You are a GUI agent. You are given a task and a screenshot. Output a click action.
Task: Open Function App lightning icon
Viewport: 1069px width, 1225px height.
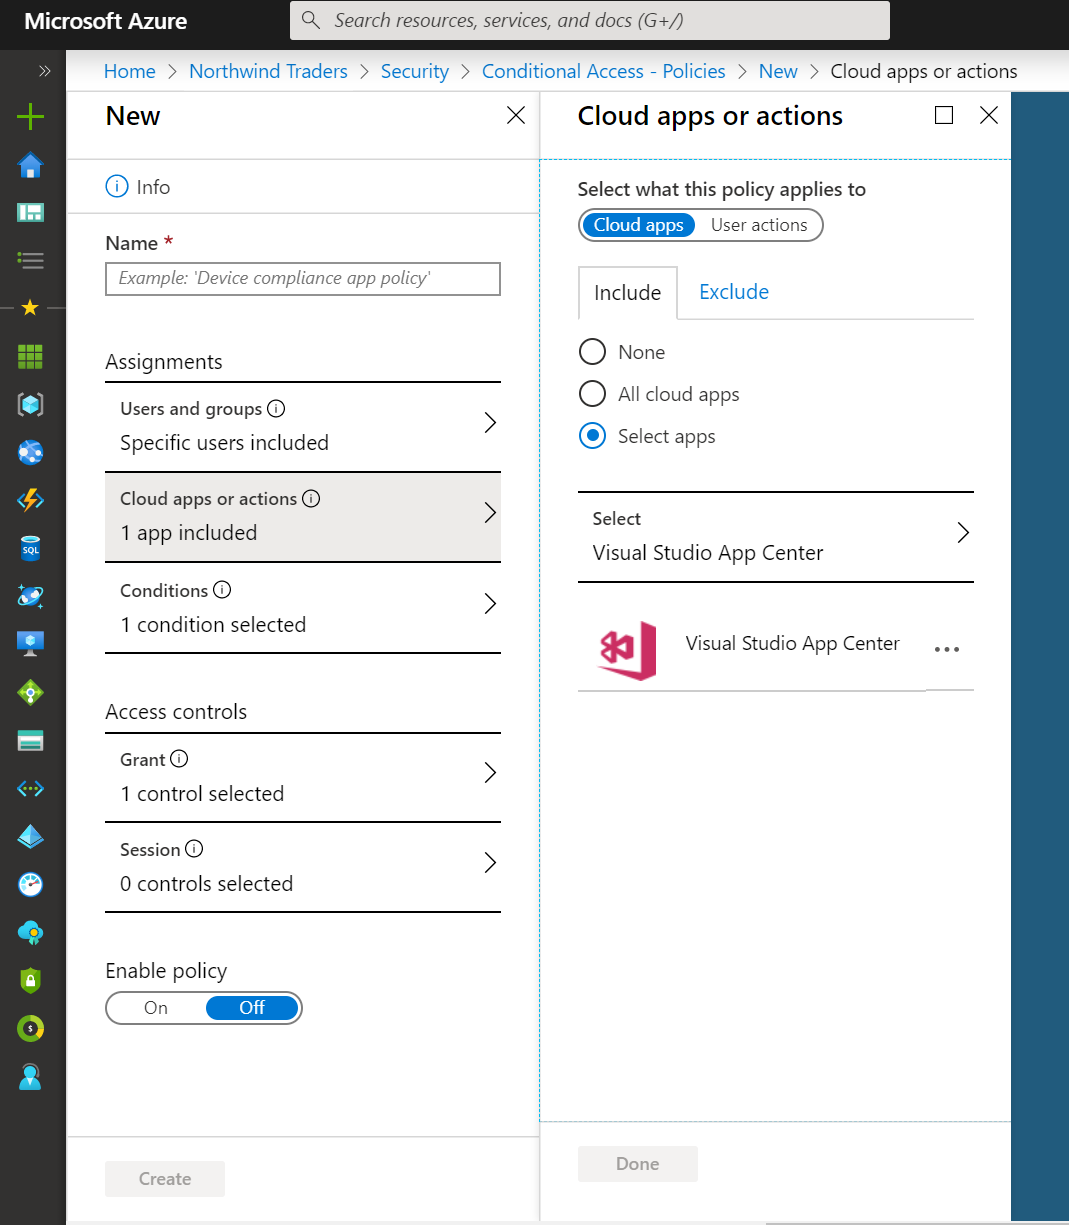point(30,500)
